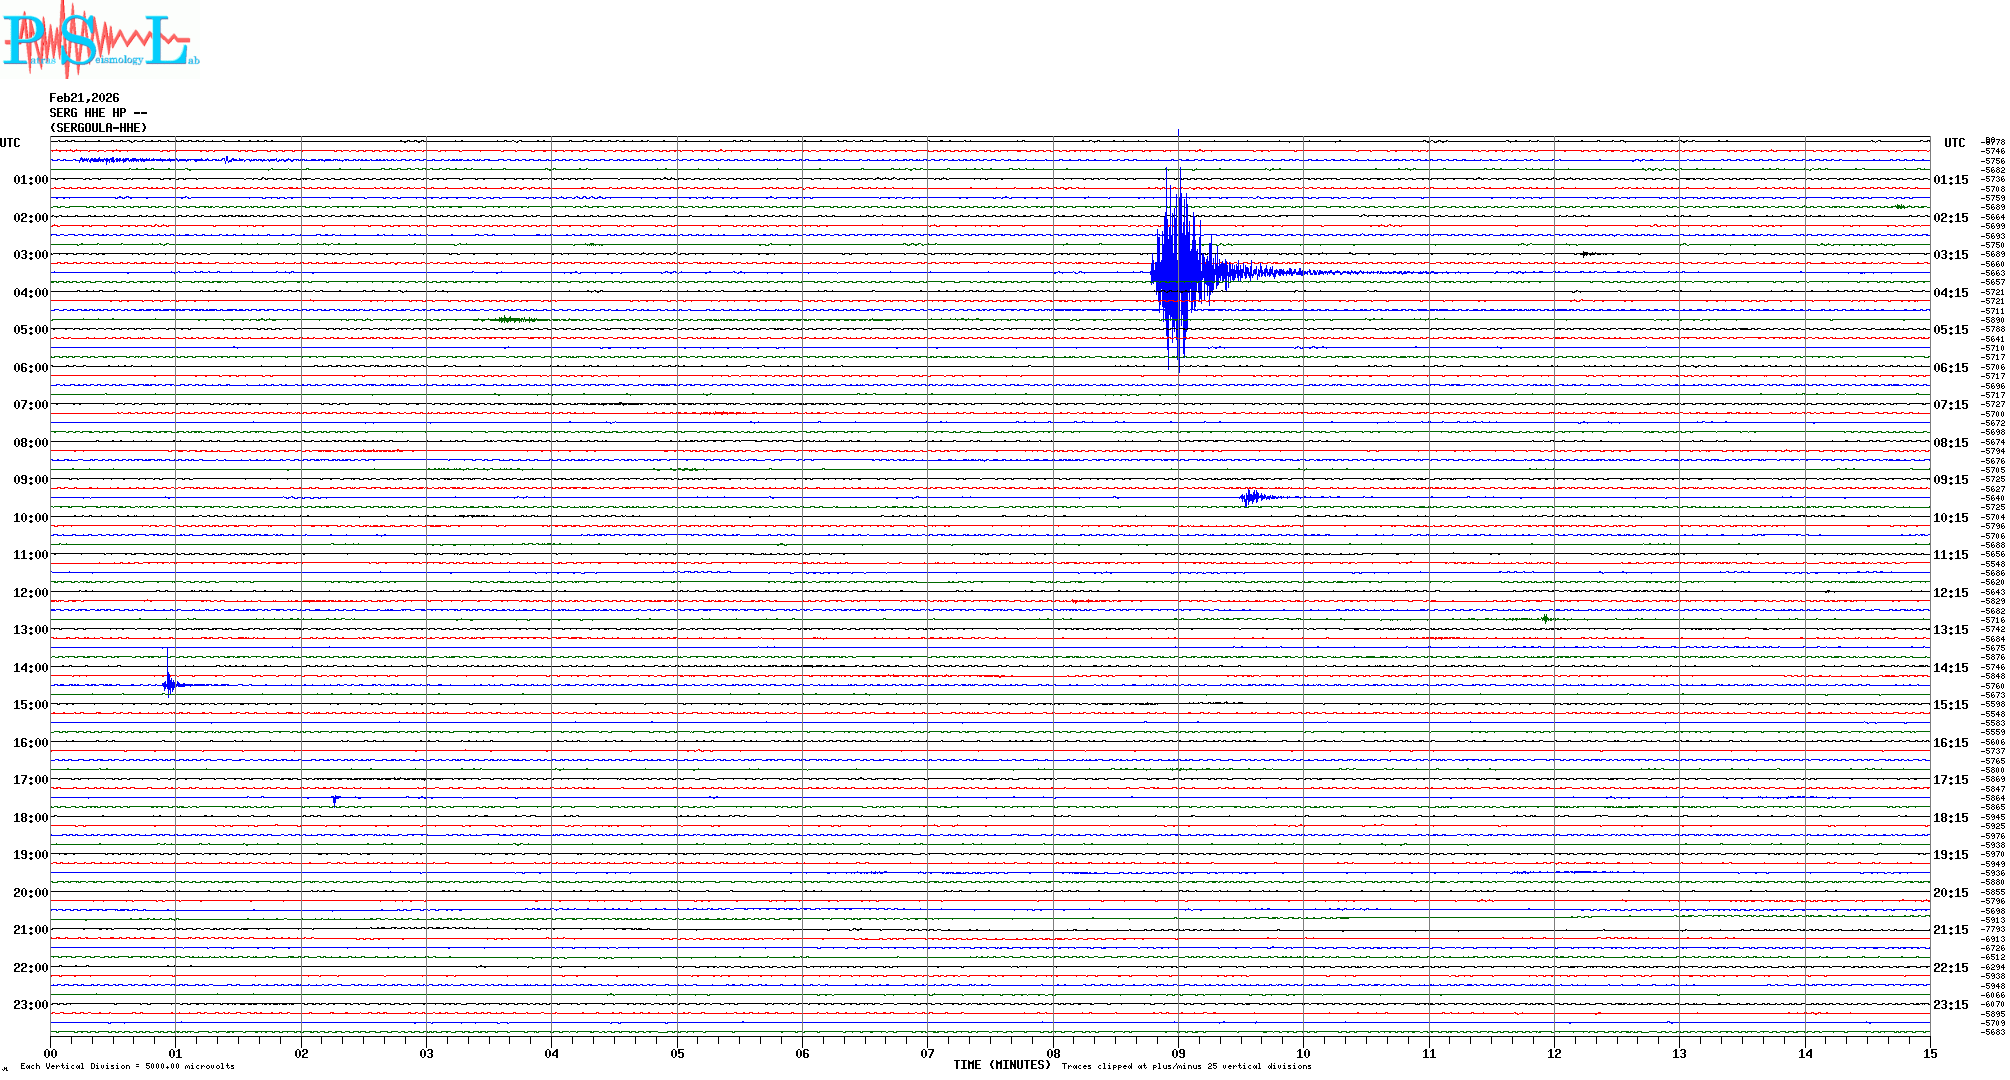The image size is (2010, 1080).
Task: Select the 09:15 time label on right
Action: click(1950, 480)
